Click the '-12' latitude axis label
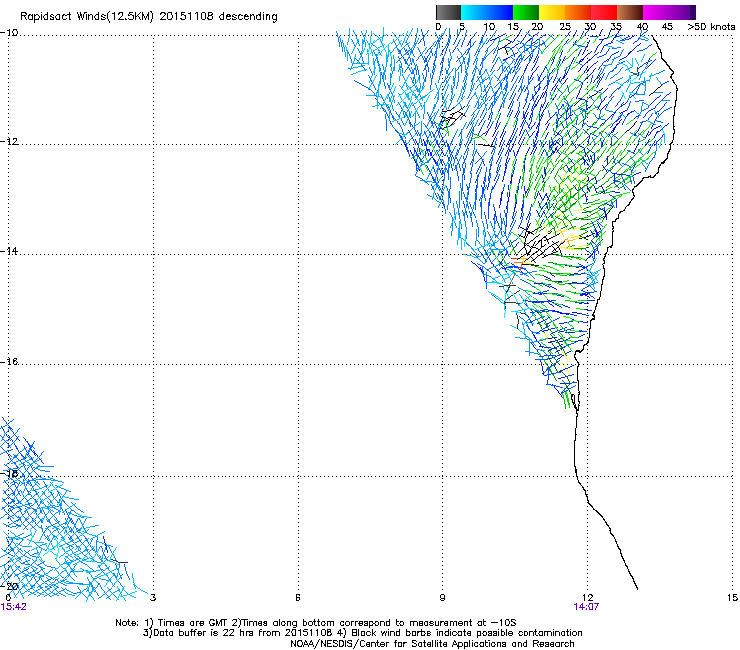 pos(9,142)
